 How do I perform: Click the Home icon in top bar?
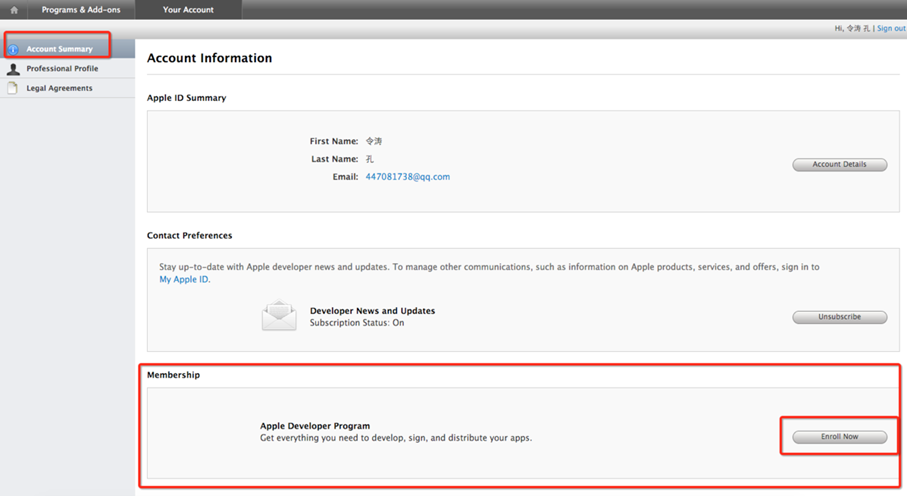[x=14, y=10]
